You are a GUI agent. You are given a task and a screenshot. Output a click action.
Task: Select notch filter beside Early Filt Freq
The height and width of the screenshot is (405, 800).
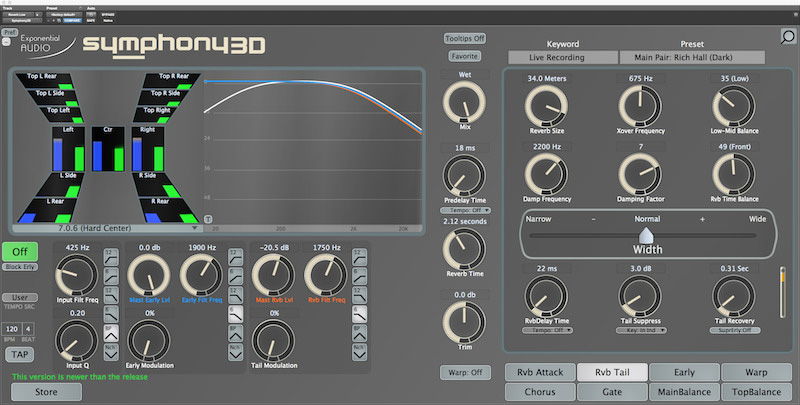[x=235, y=352]
